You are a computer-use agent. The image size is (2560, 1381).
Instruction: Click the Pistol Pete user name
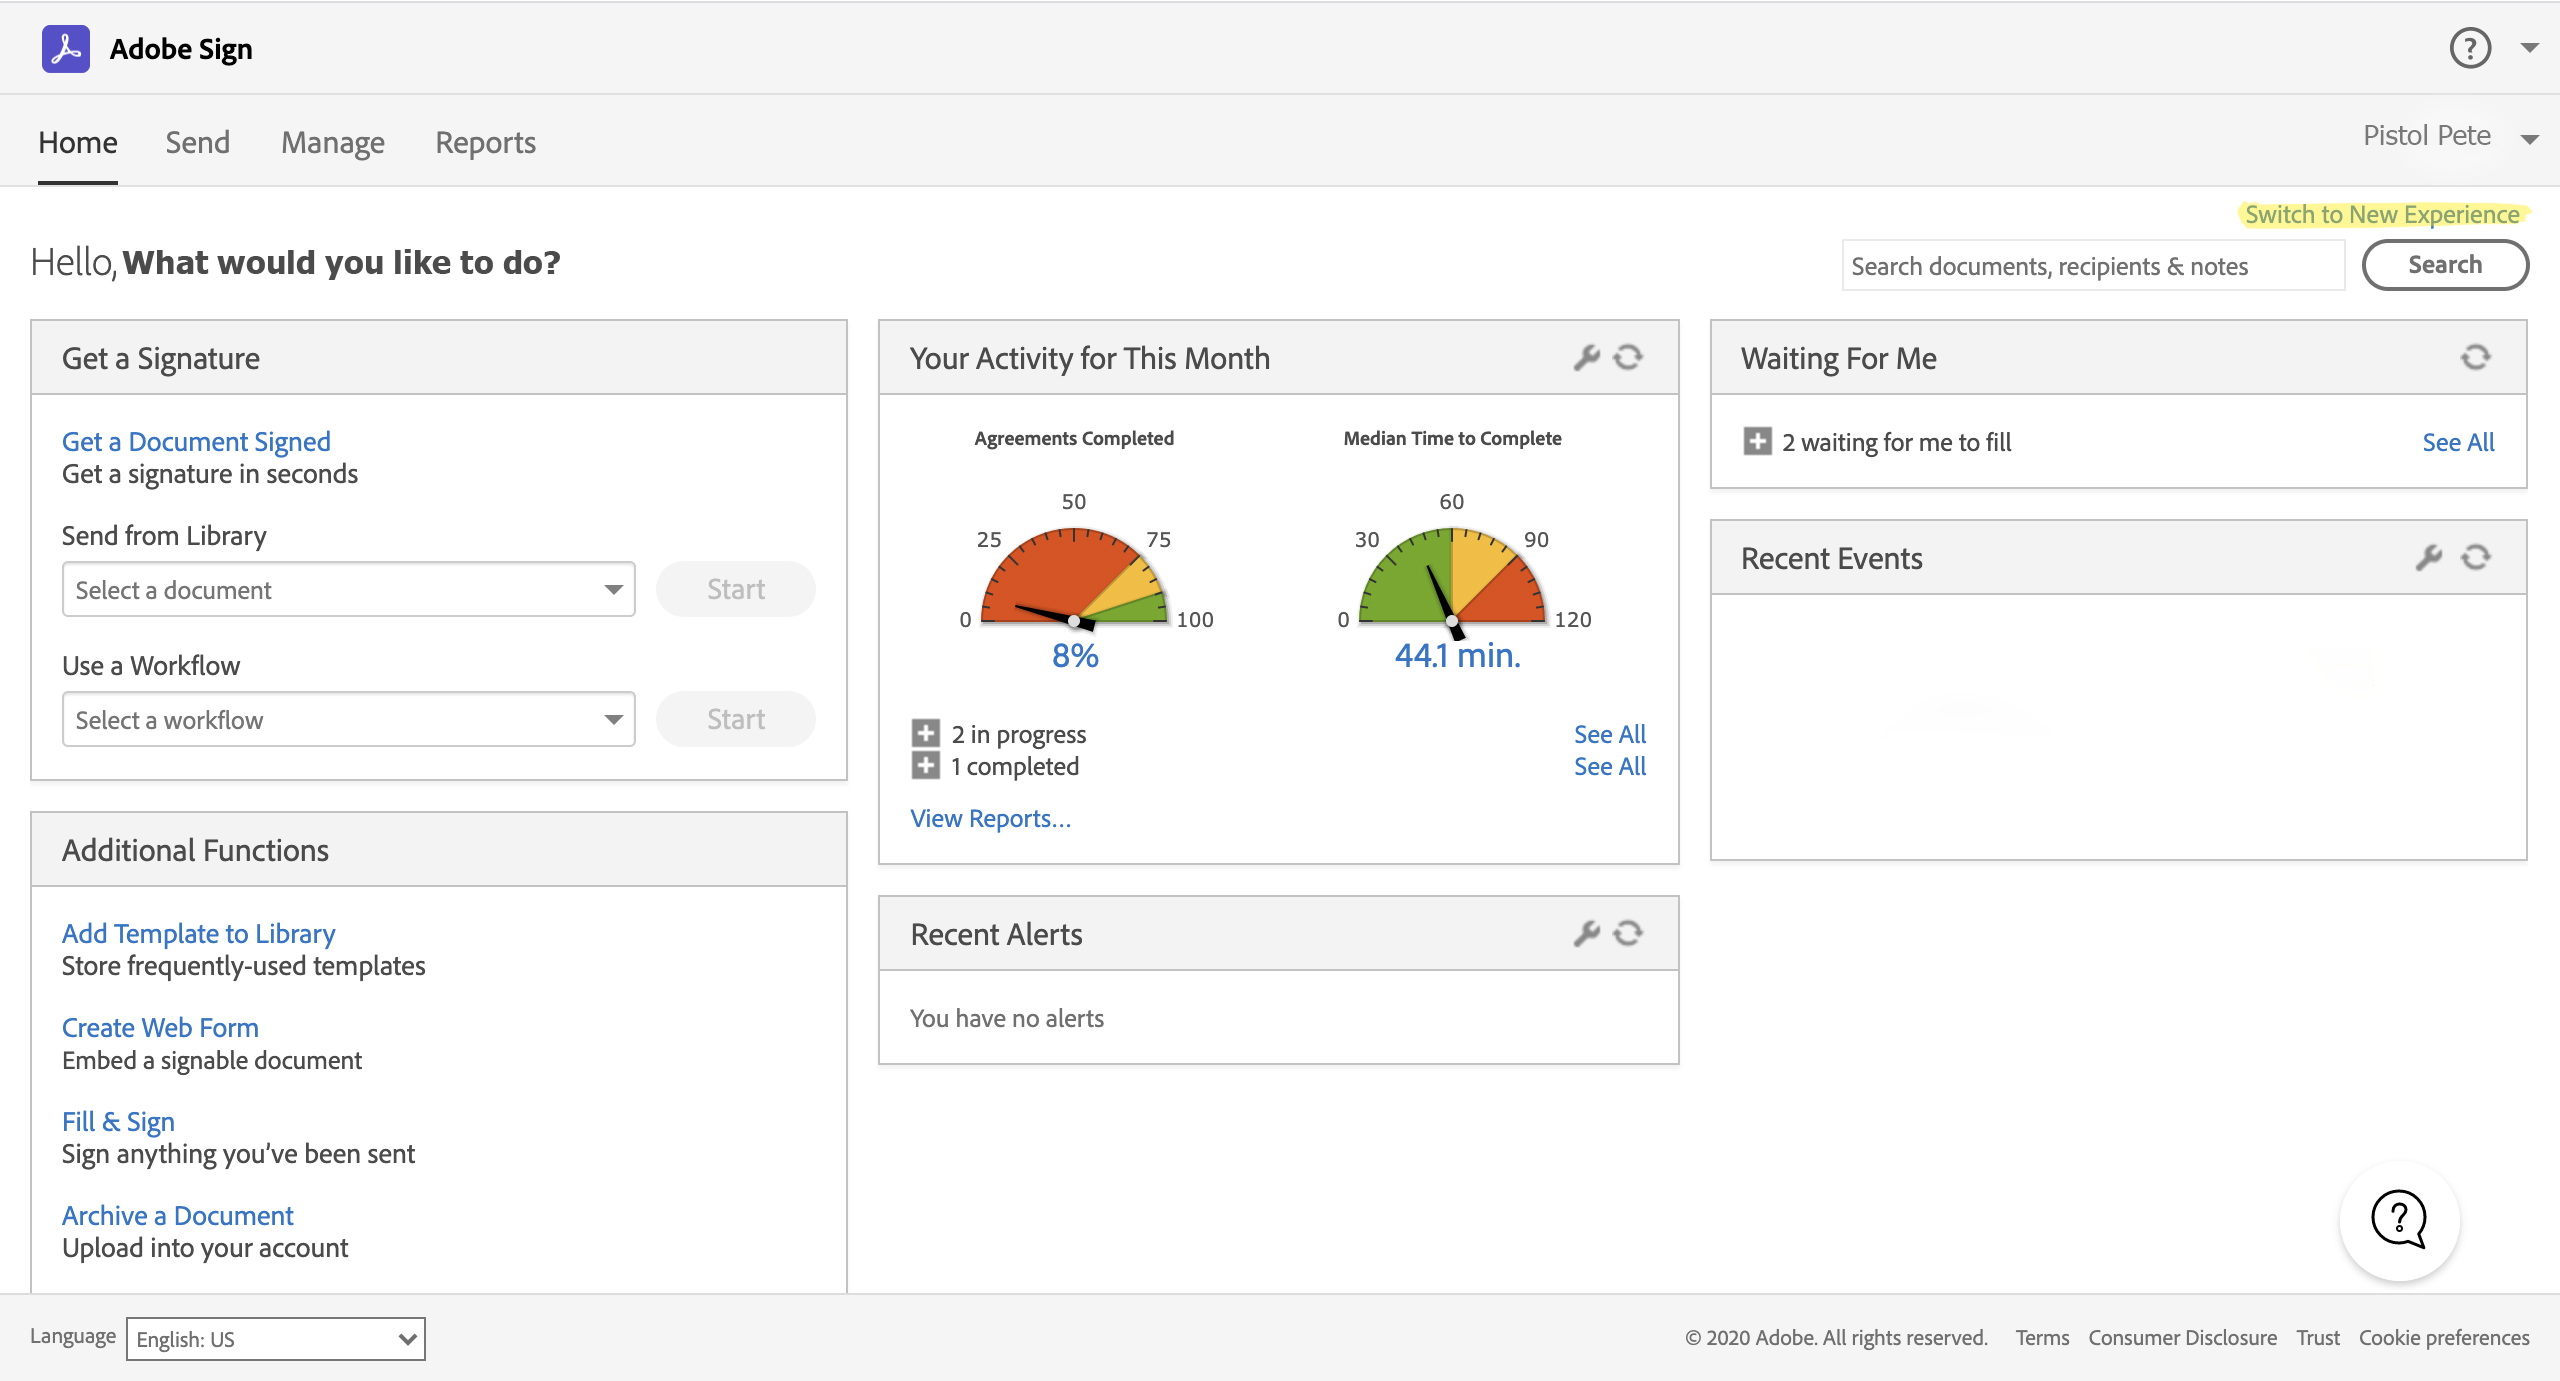coord(2427,136)
